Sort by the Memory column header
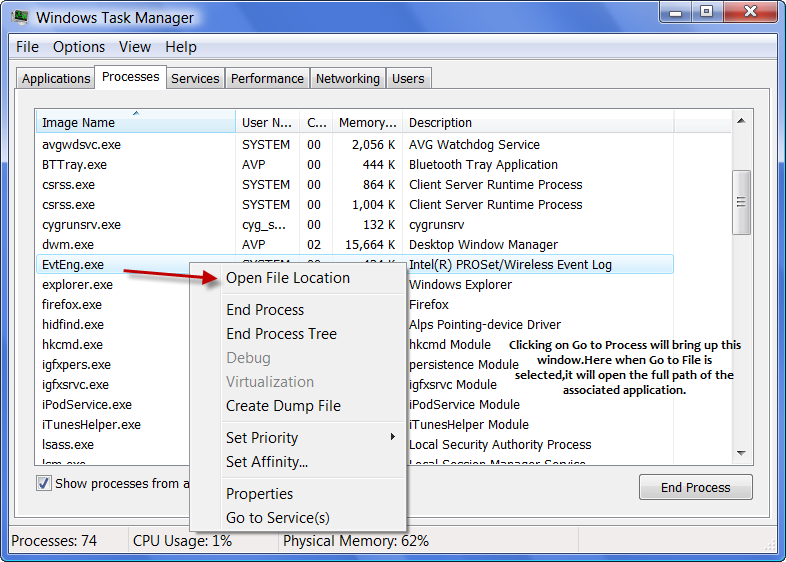 pyautogui.click(x=367, y=122)
